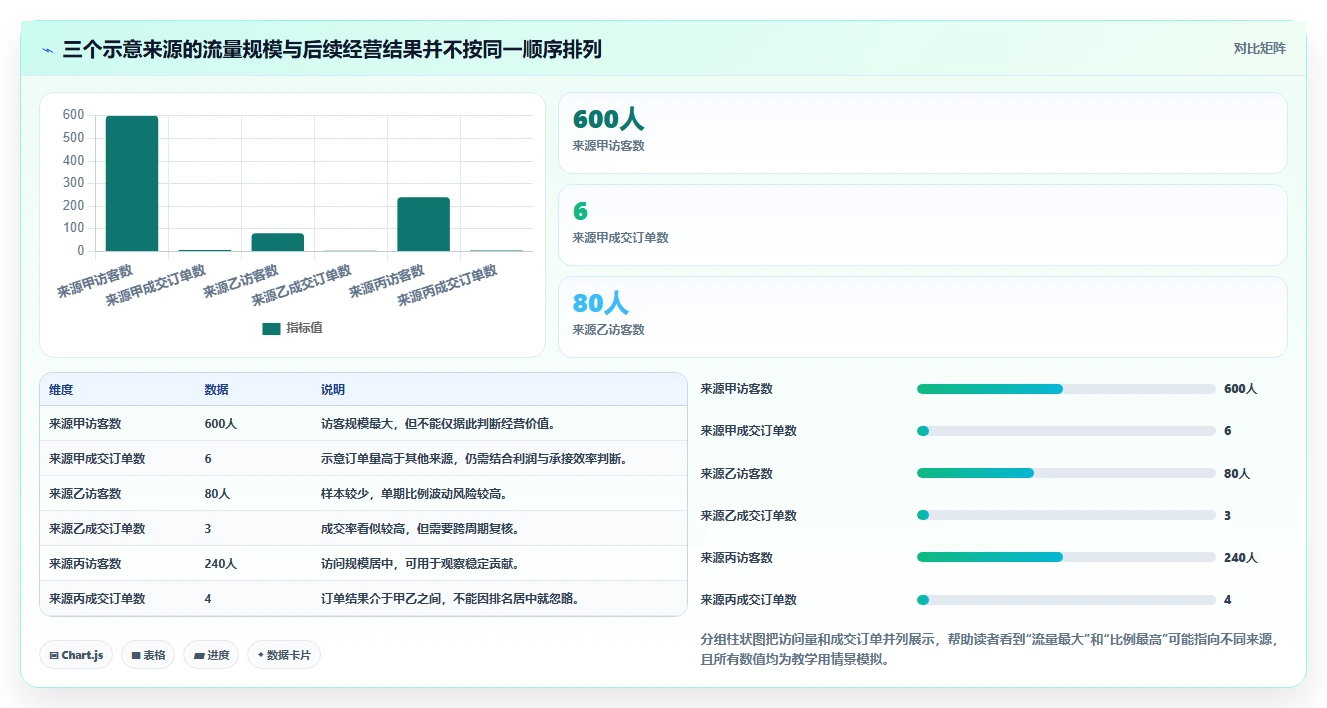
Task: Click the table value 3 for 来源乙成交订单数
Action: click(208, 529)
